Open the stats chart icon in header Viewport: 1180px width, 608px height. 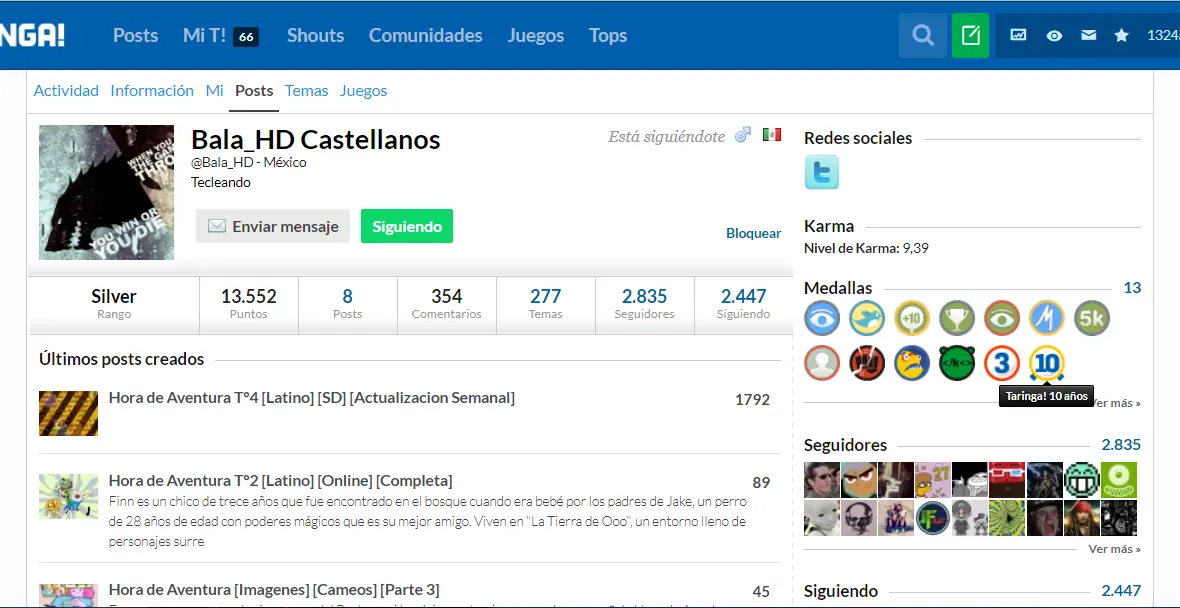[x=1018, y=35]
